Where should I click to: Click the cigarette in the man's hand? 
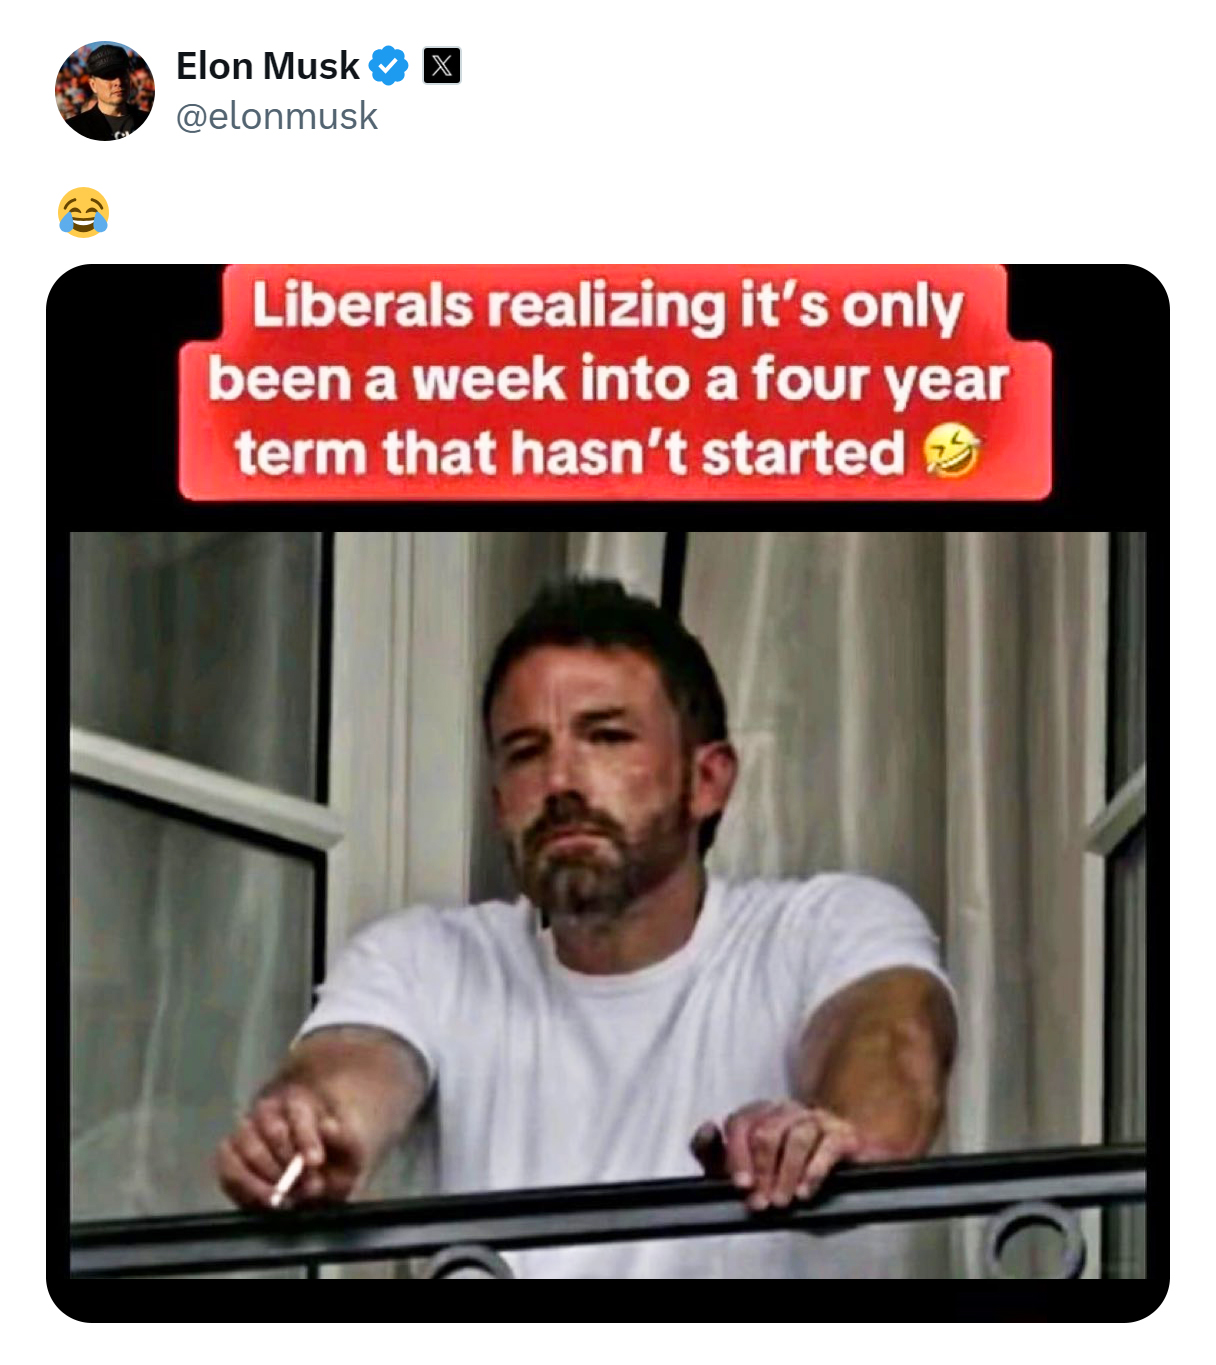point(288,1179)
